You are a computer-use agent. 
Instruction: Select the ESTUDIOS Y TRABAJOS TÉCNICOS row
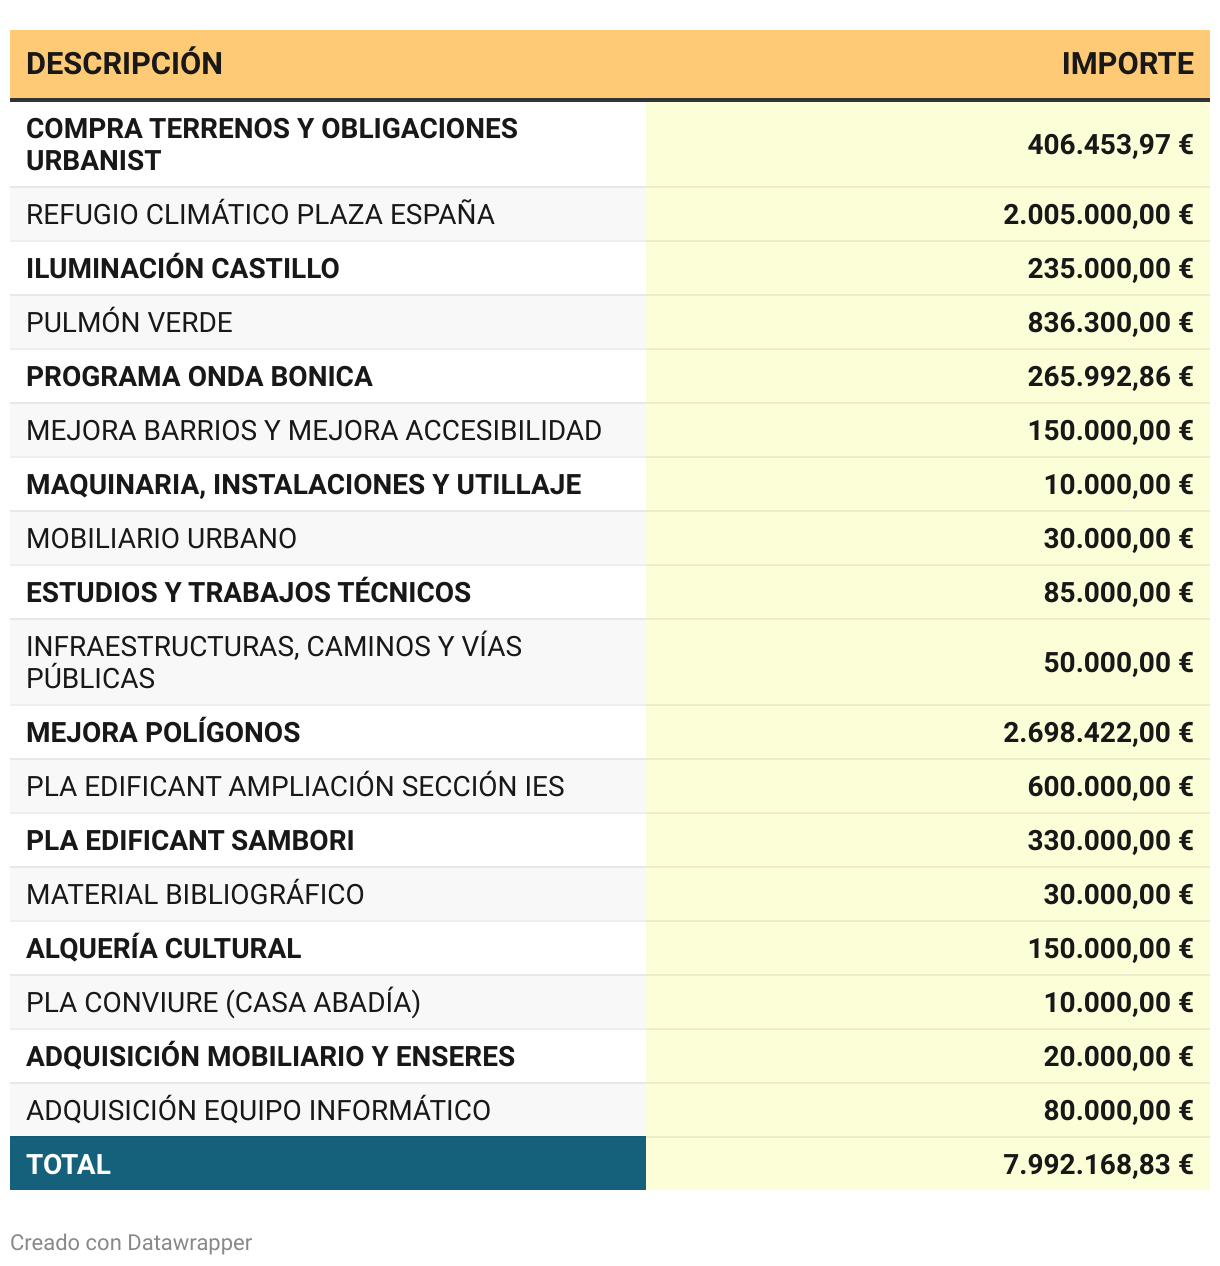pos(248,593)
